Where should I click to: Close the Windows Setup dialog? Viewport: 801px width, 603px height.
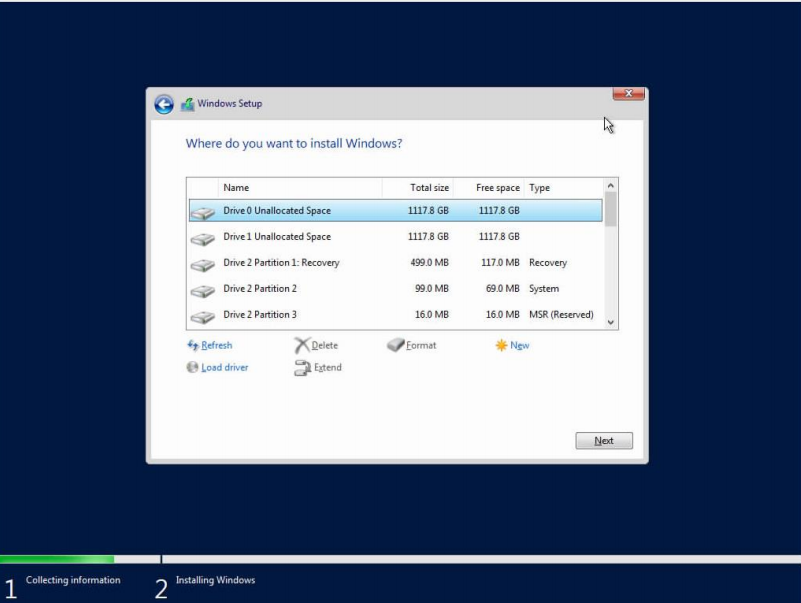click(628, 94)
